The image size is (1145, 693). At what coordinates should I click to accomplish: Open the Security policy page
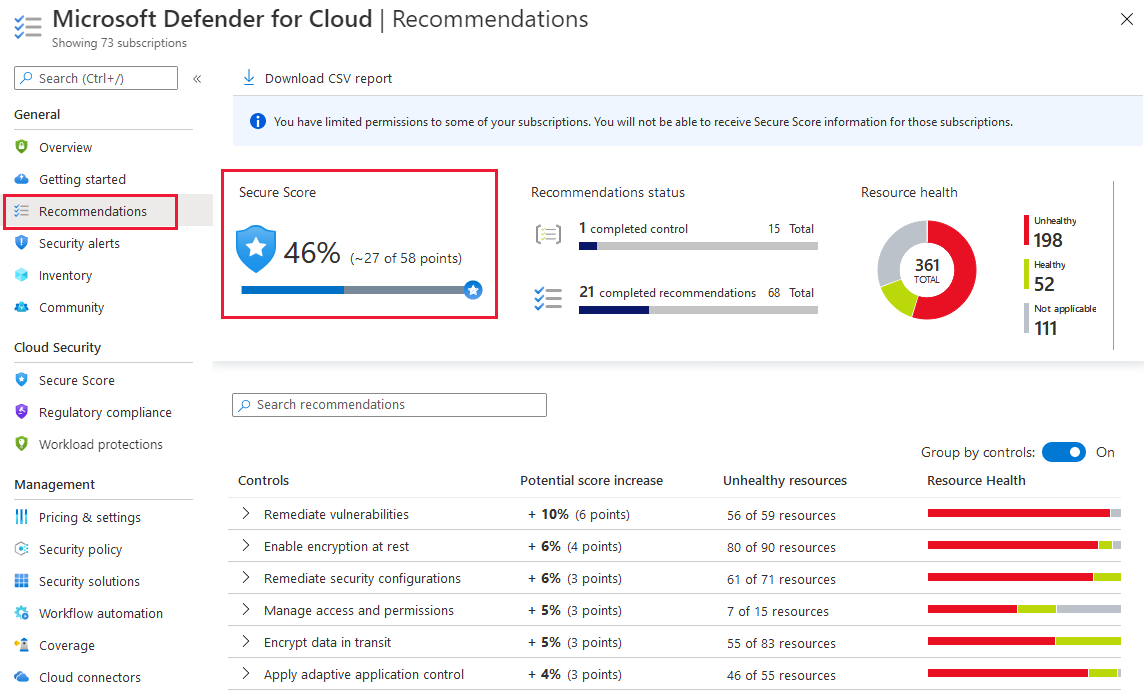[x=80, y=549]
